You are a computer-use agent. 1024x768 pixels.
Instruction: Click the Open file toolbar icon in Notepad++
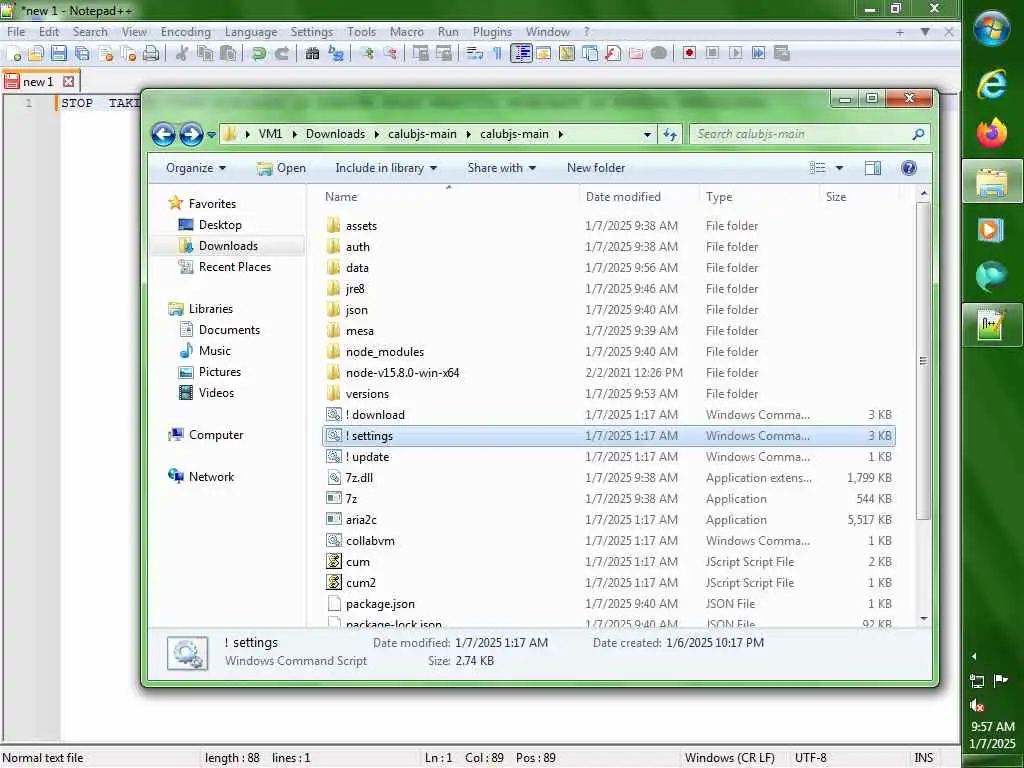pos(36,54)
